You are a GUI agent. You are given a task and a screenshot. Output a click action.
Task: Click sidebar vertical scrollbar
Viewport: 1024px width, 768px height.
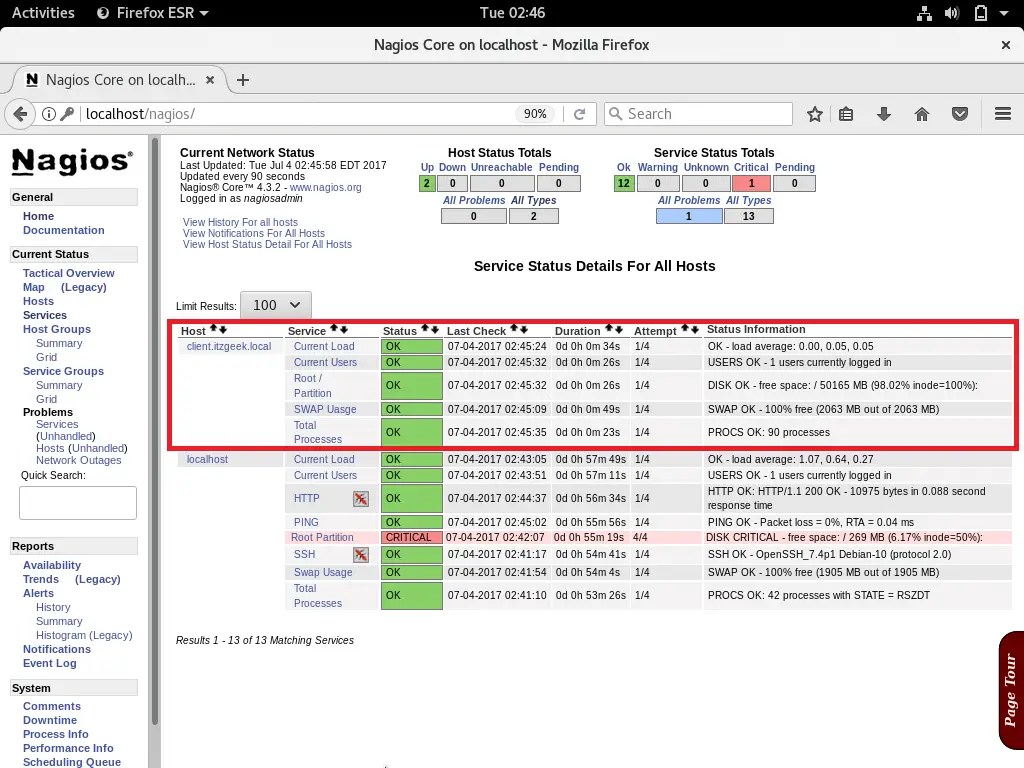155,431
